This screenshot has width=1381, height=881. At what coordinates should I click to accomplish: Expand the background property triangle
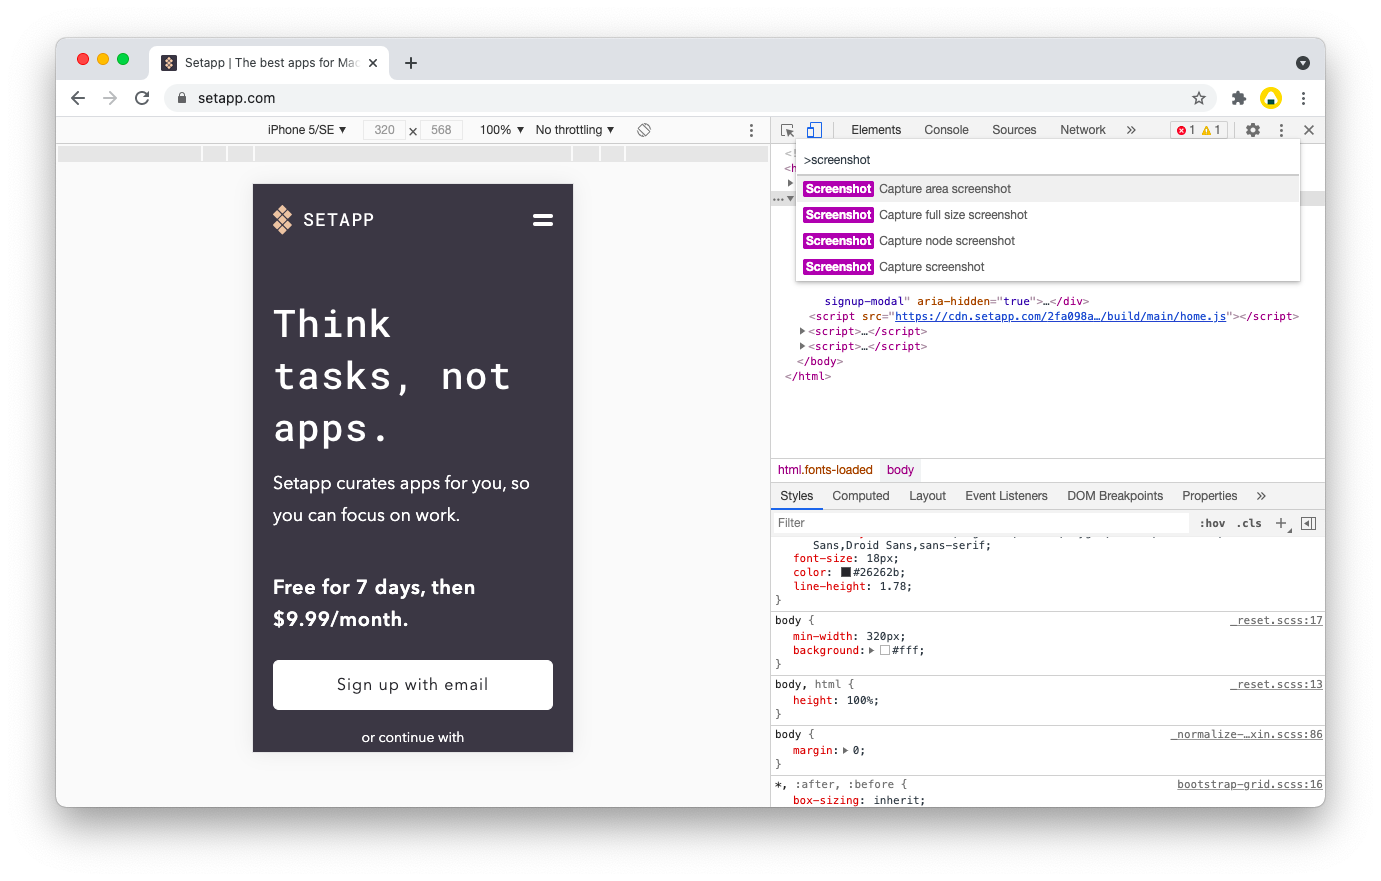871,651
